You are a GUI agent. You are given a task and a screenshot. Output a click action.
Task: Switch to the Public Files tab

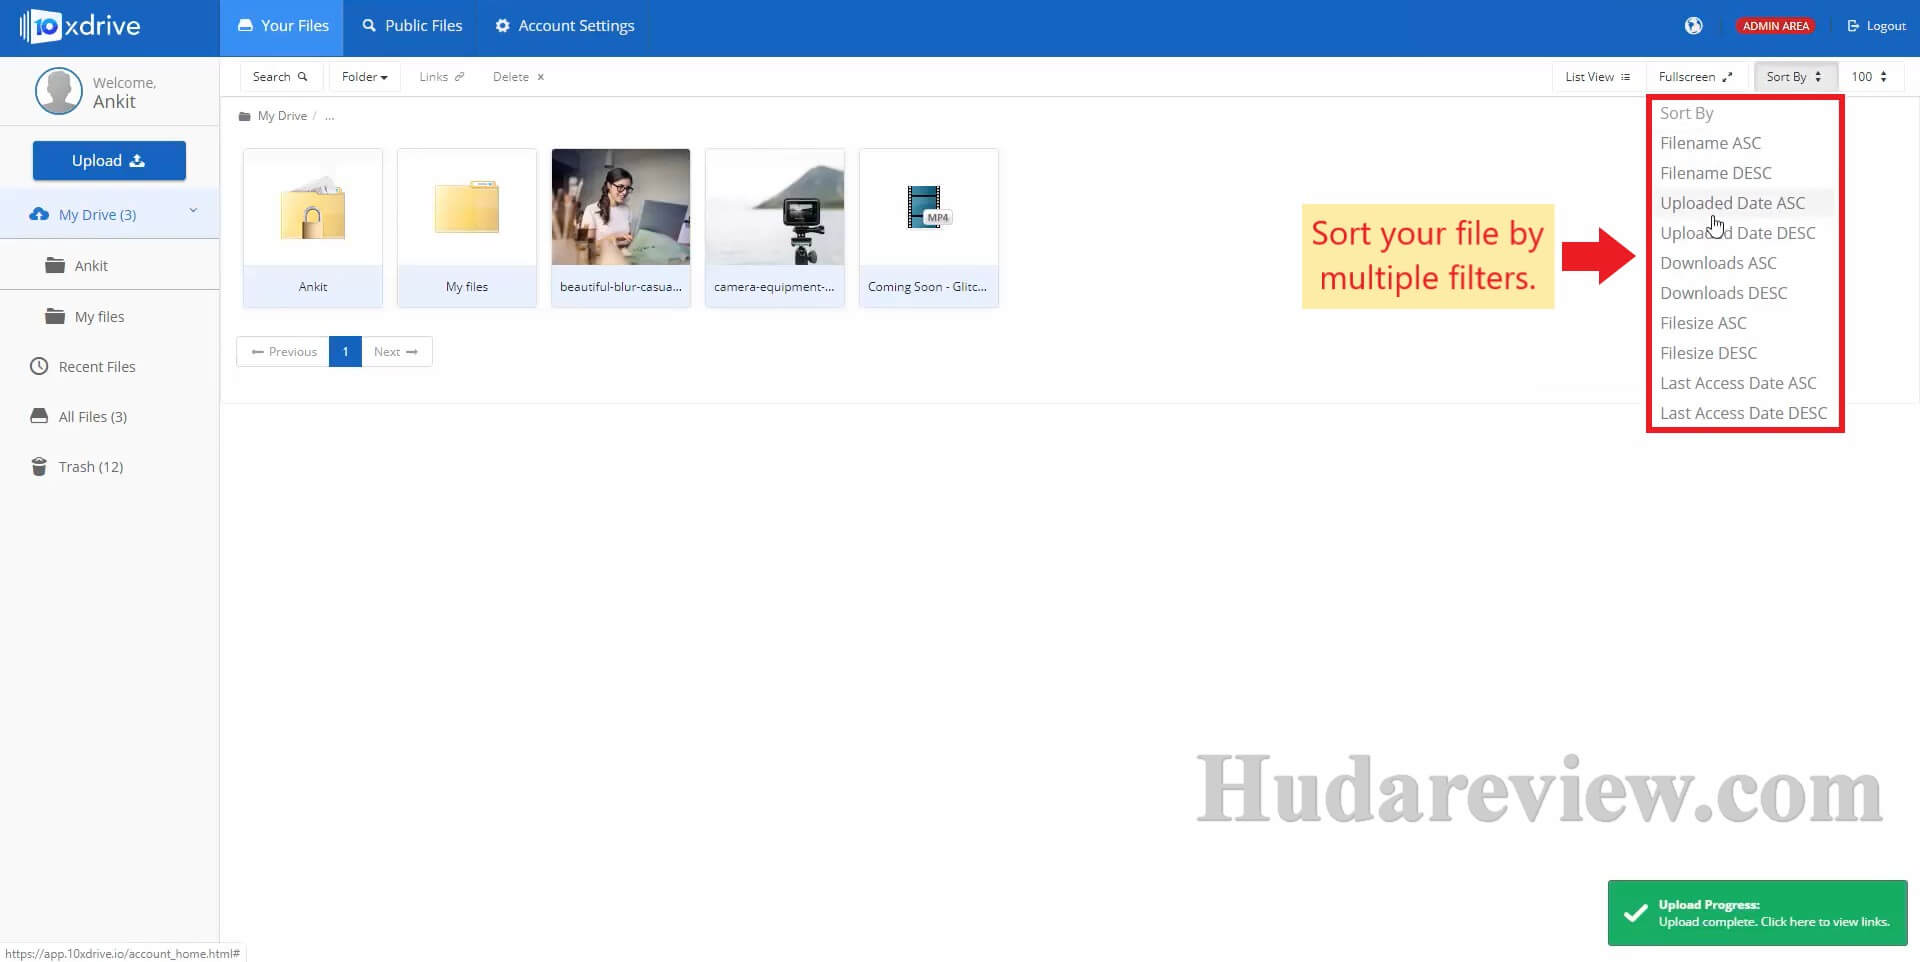[x=412, y=26]
